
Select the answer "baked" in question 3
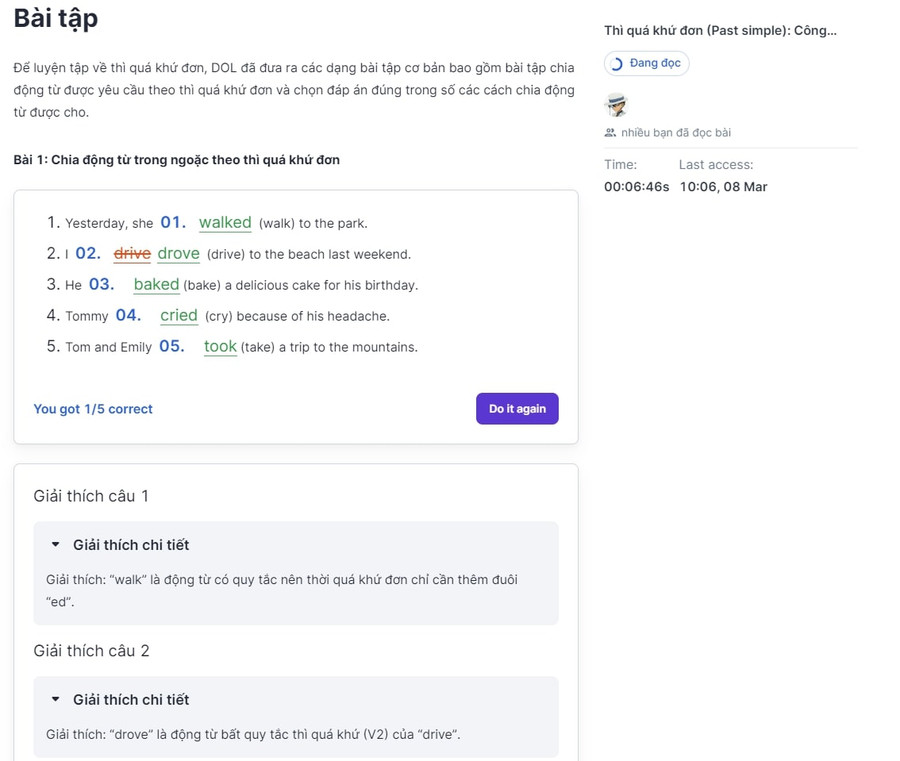click(156, 285)
